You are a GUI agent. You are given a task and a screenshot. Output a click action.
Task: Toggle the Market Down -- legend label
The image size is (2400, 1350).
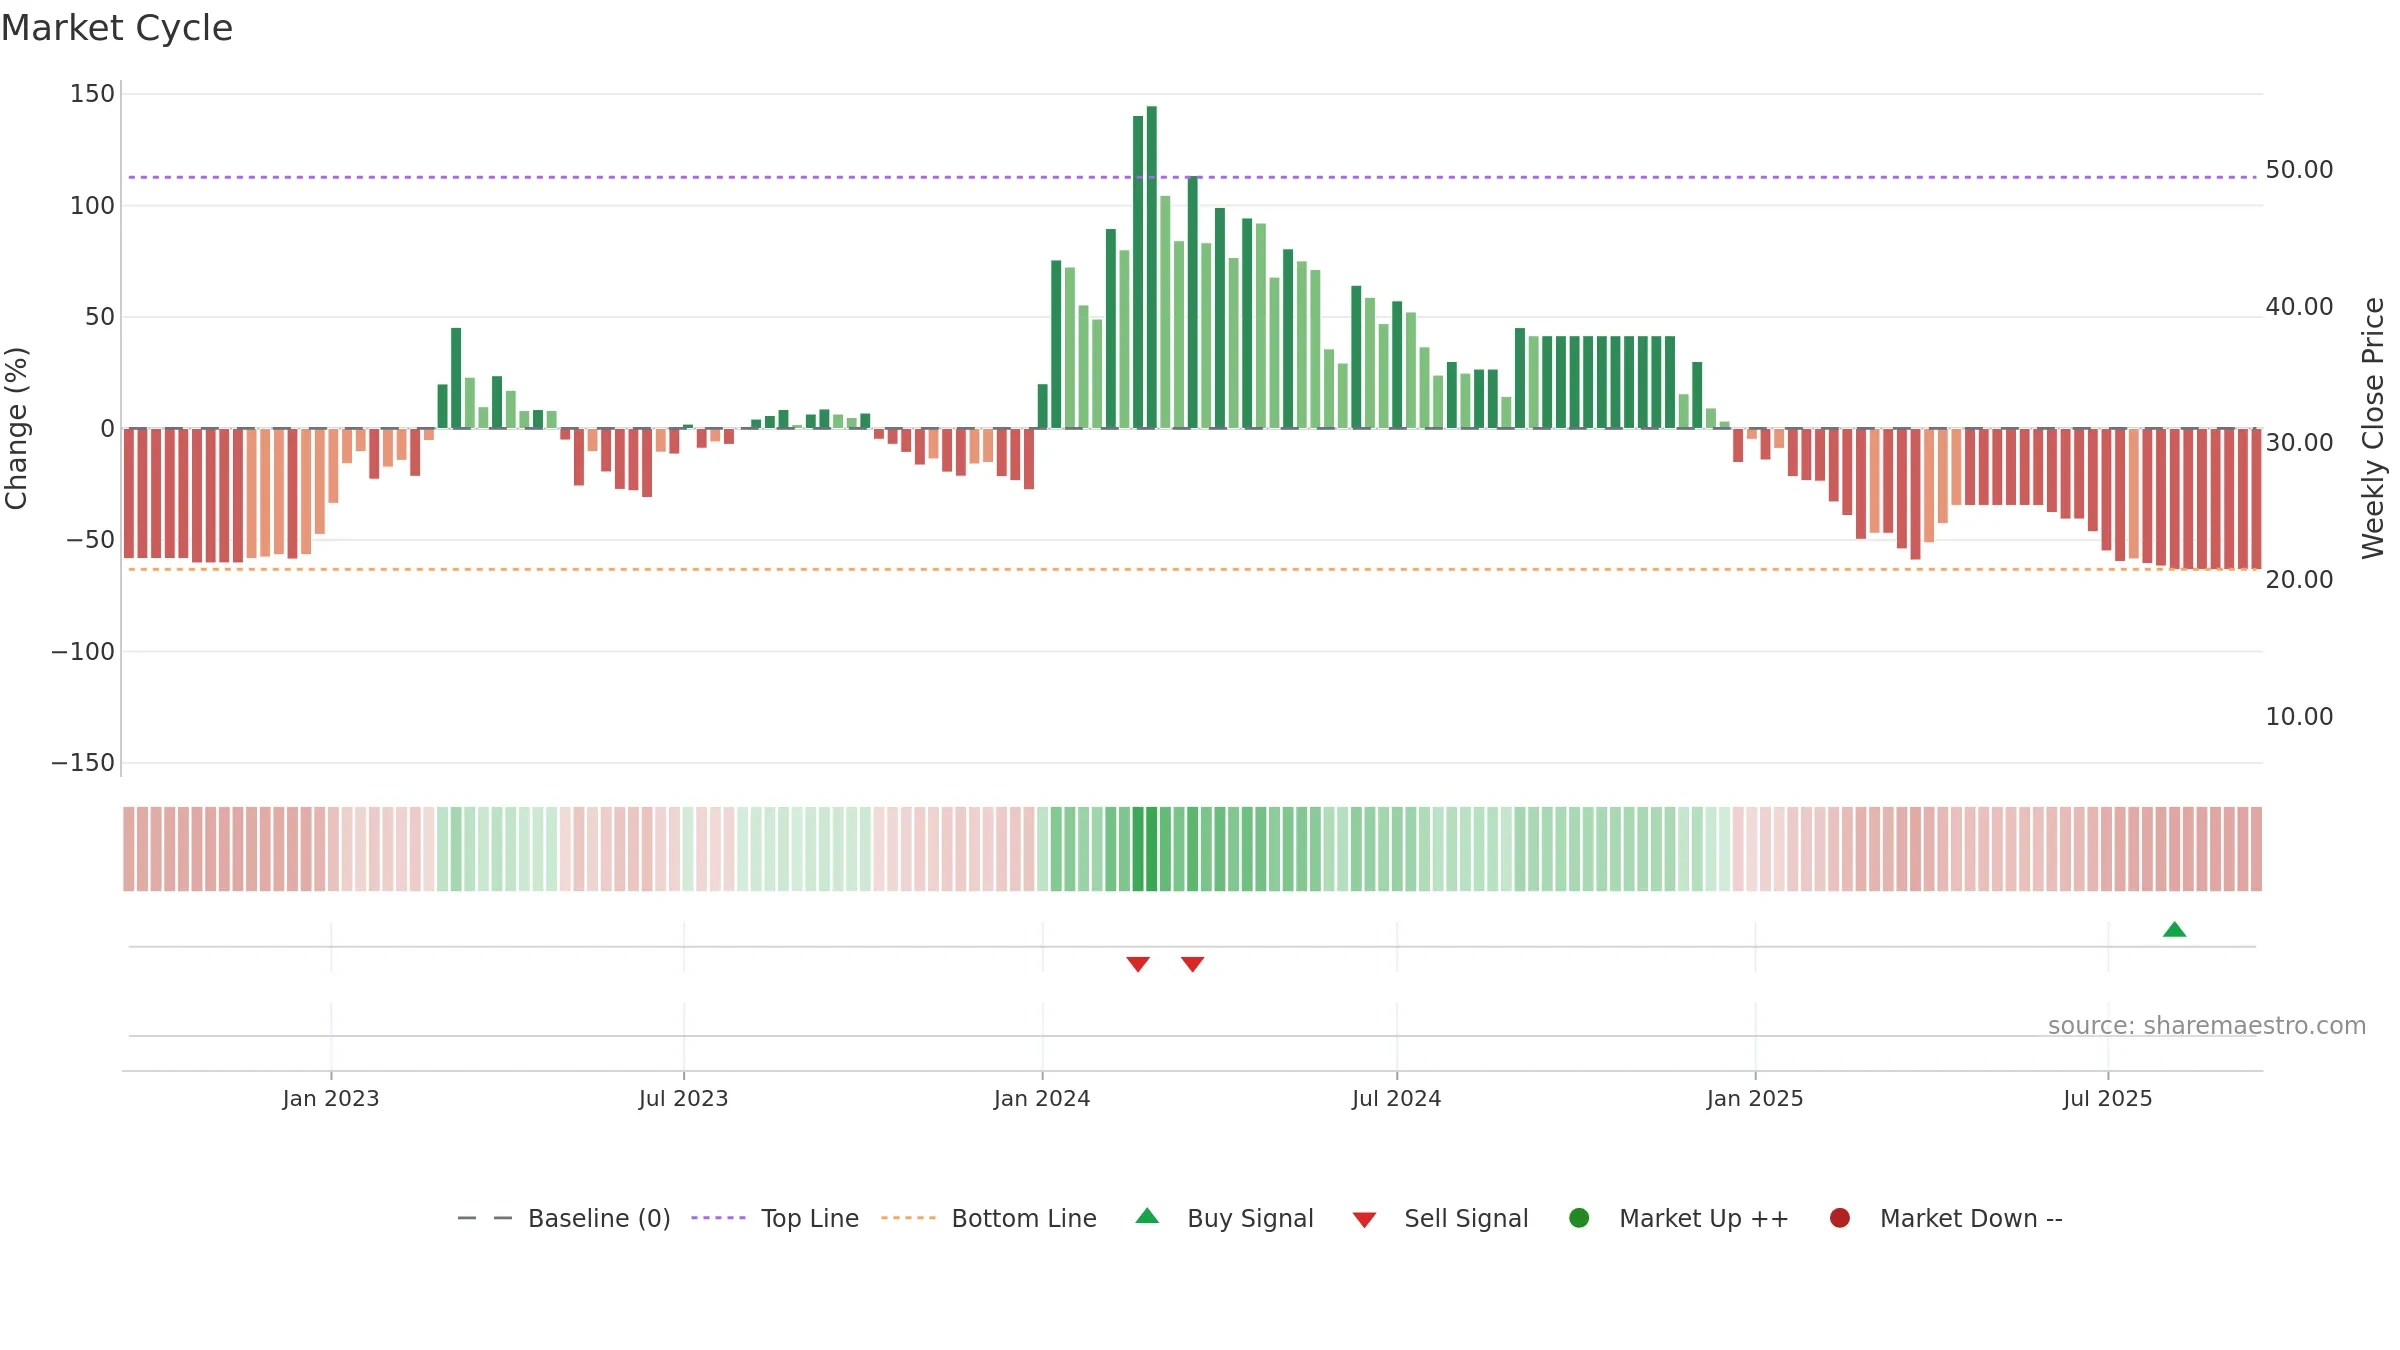pos(1971,1219)
